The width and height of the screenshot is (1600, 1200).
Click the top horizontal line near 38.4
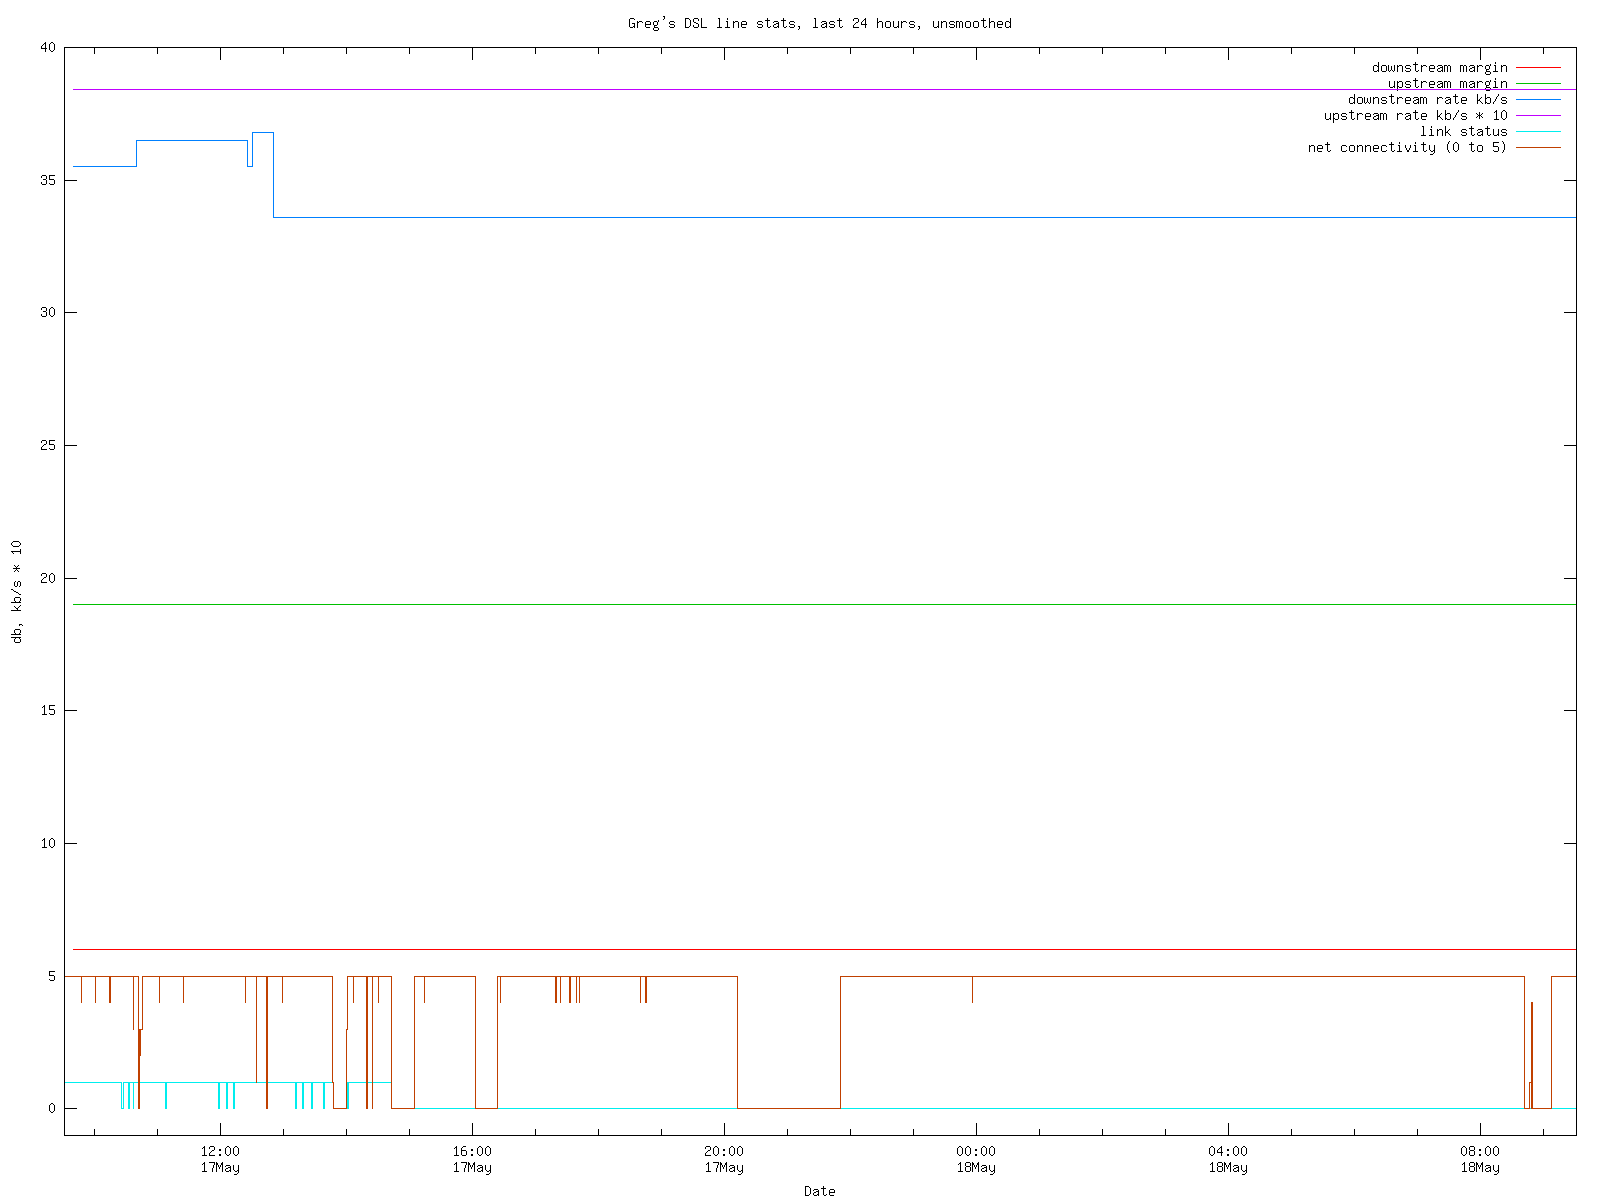(824, 90)
